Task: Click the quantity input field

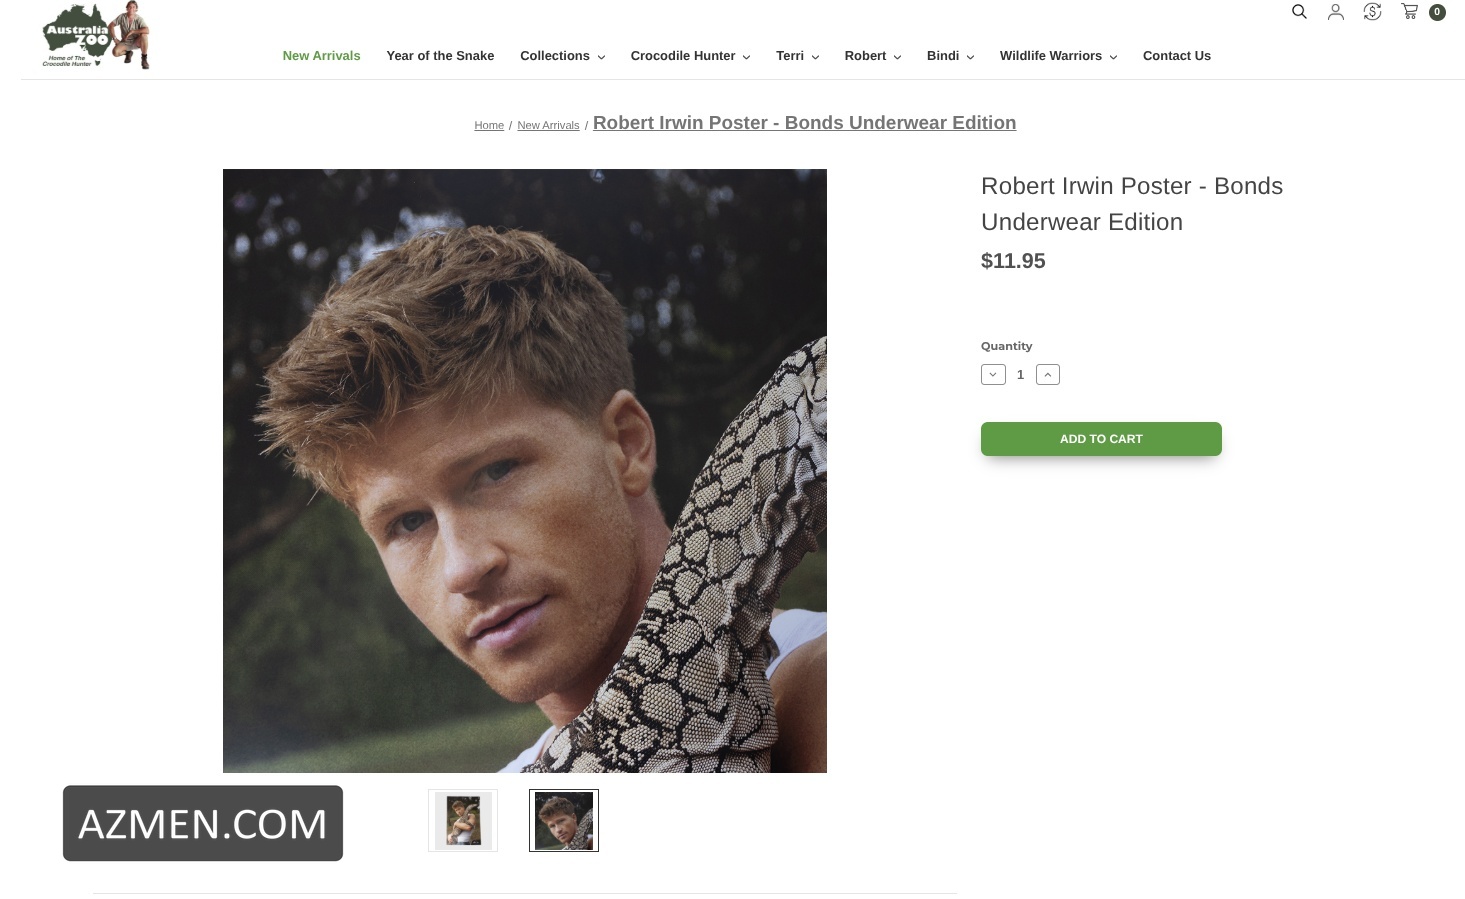Action: (x=1020, y=375)
